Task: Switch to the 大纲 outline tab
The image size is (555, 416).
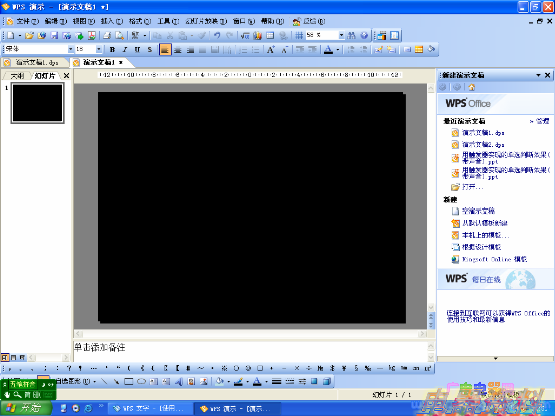Action: (17, 76)
